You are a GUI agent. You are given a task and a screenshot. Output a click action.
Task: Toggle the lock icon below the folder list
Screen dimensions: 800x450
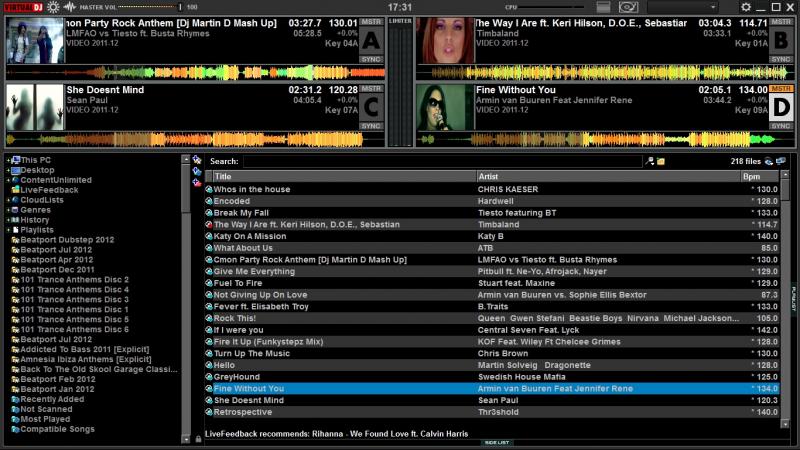point(198,438)
